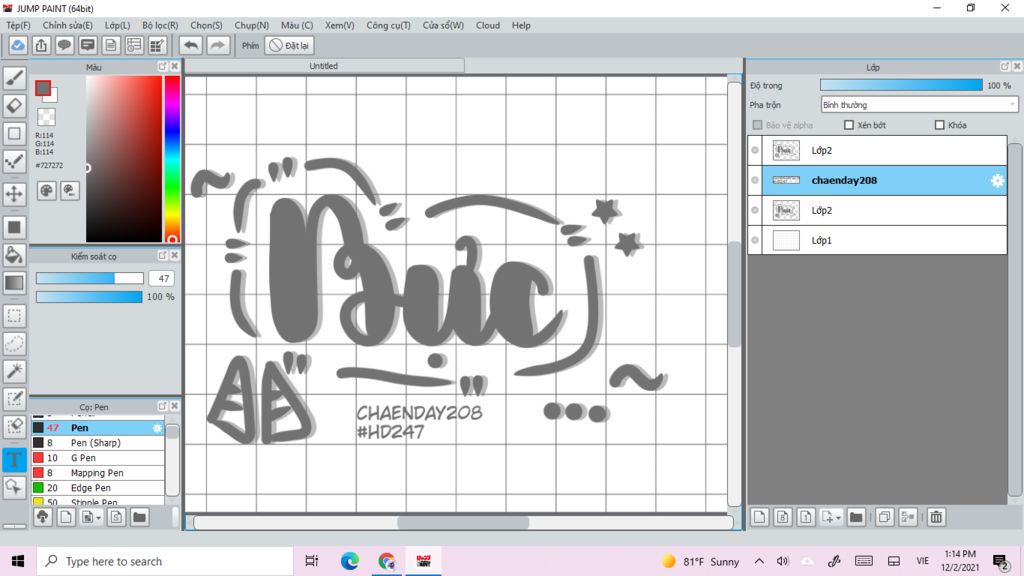
Task: Float the Kiểm soát cọ panel
Action: click(162, 255)
